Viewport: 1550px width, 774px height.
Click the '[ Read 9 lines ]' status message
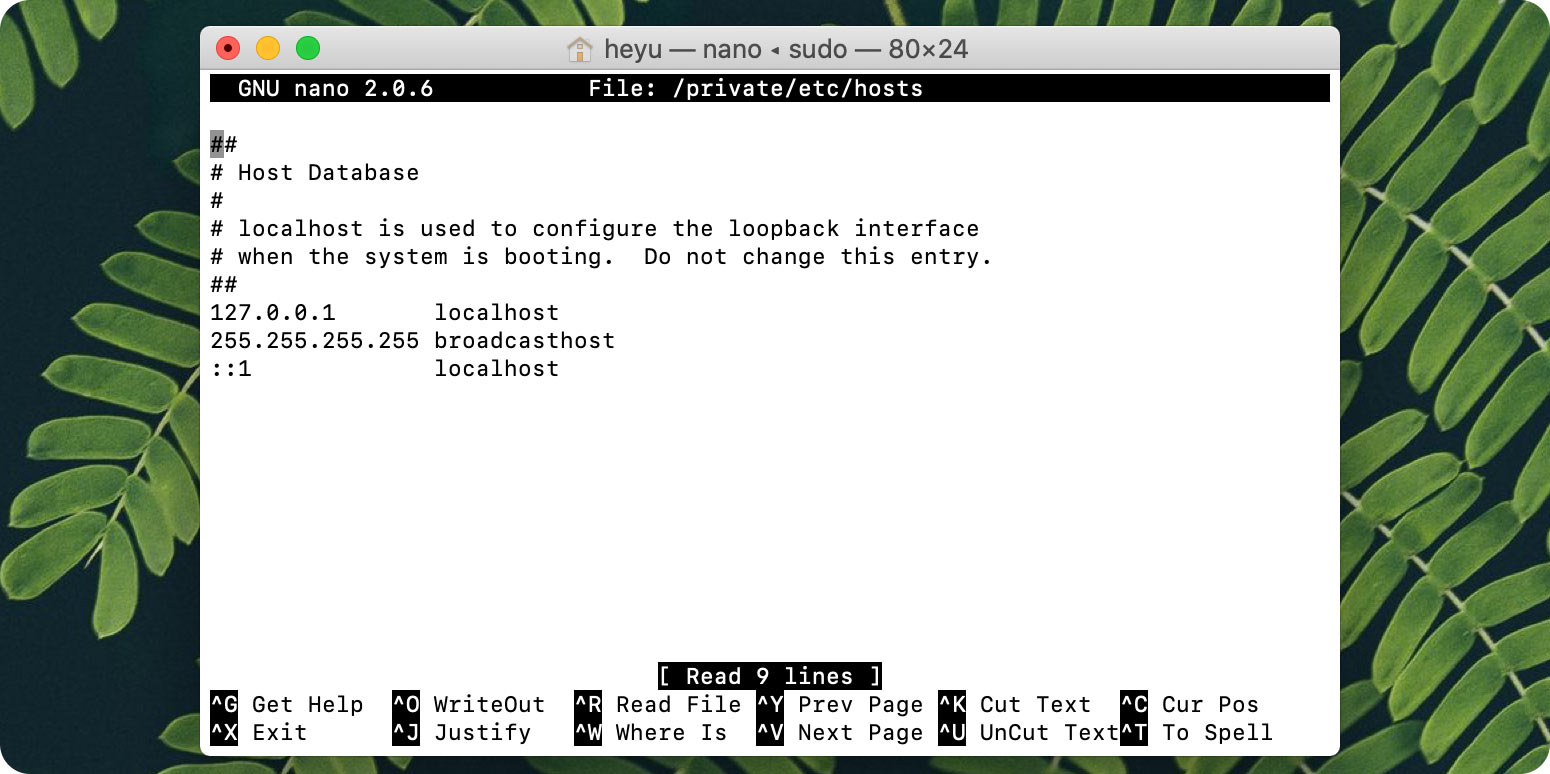coord(770,676)
